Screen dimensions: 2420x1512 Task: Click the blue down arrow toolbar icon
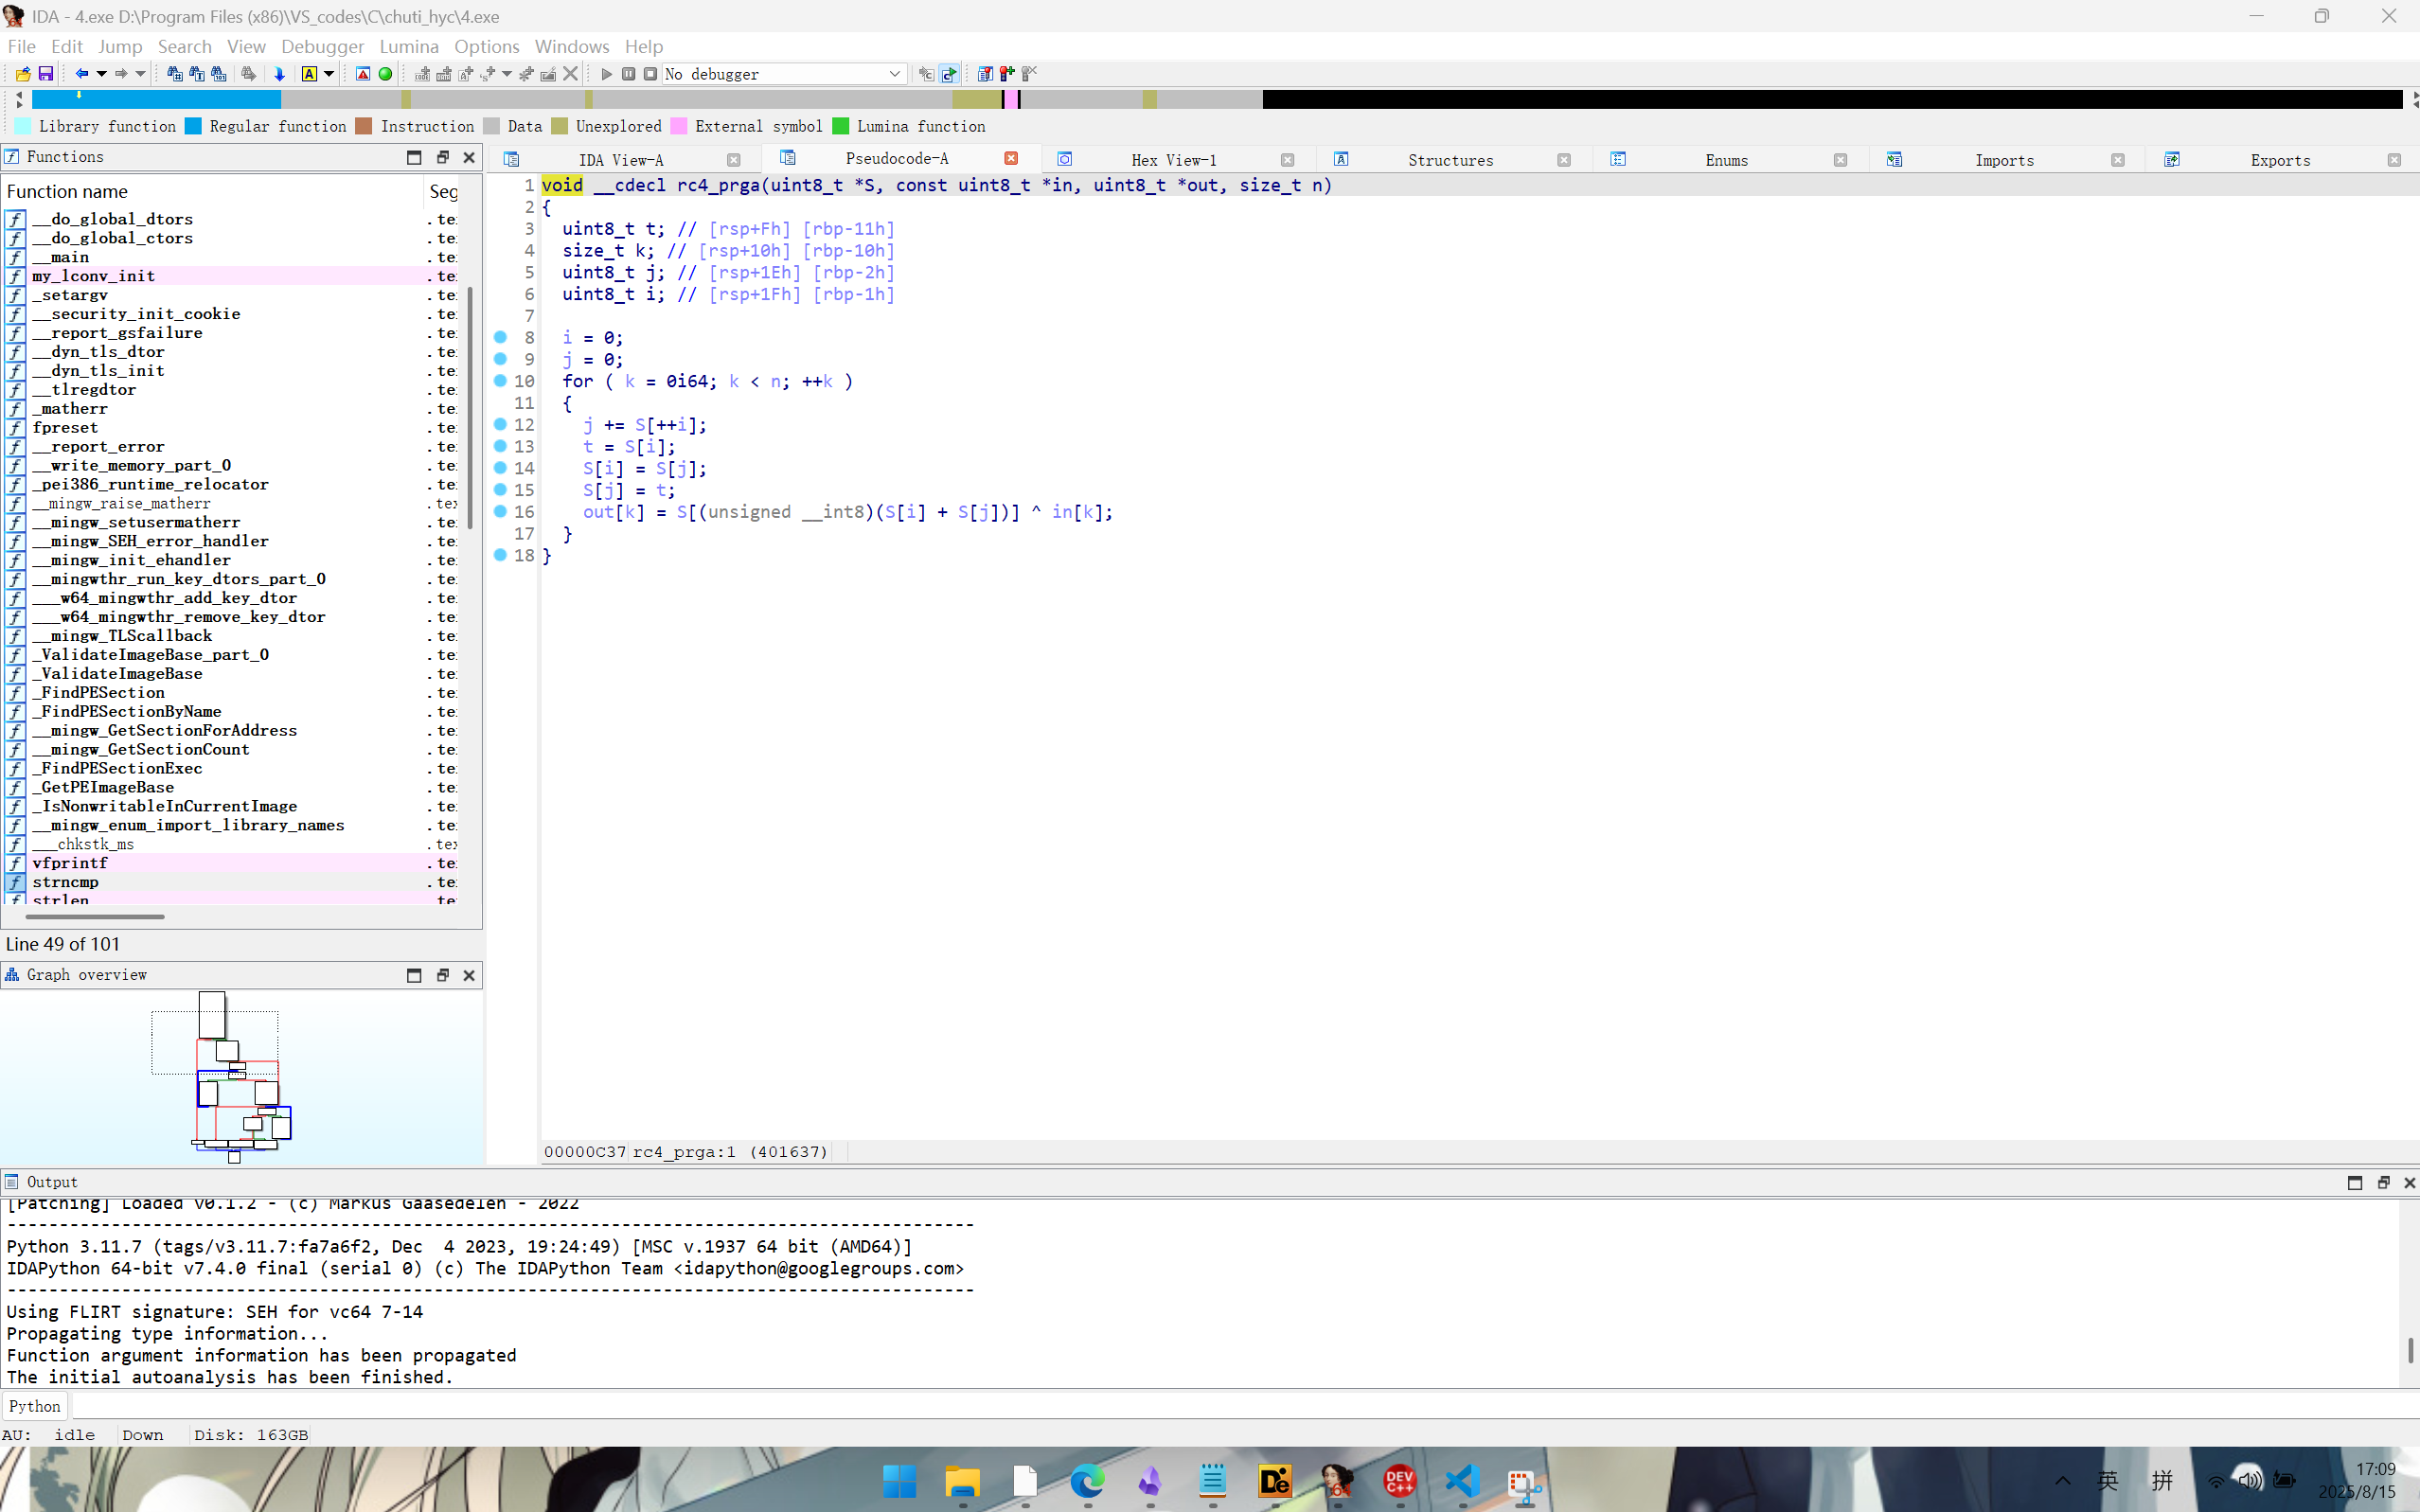[x=280, y=74]
